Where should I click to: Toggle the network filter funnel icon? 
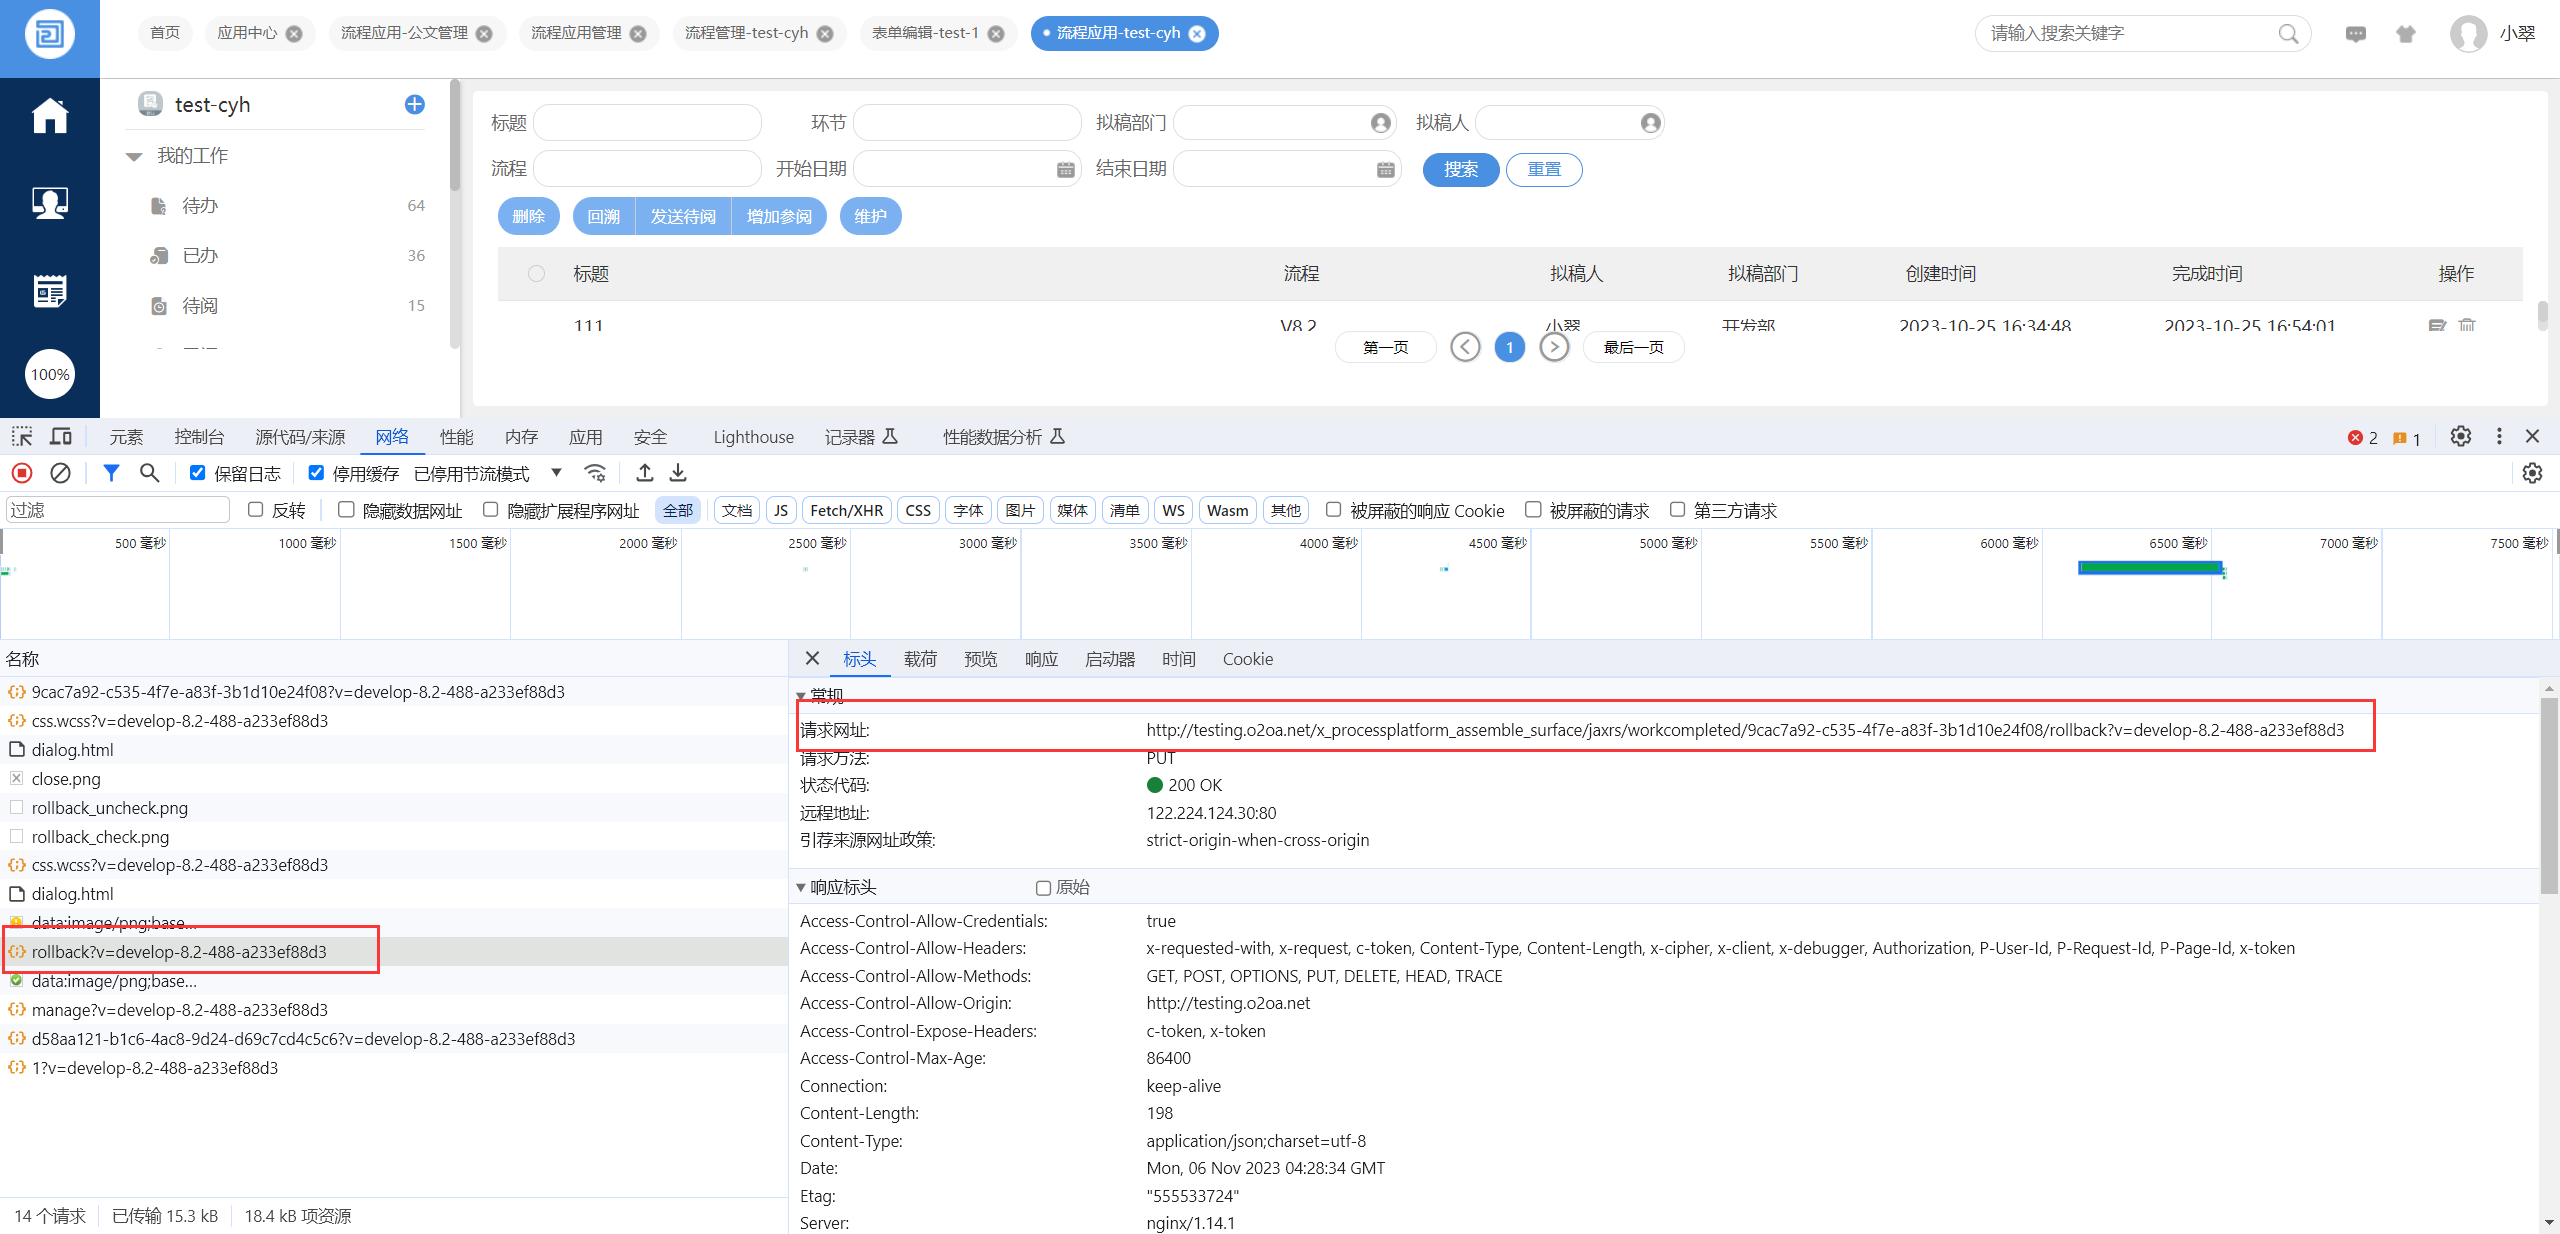111,473
